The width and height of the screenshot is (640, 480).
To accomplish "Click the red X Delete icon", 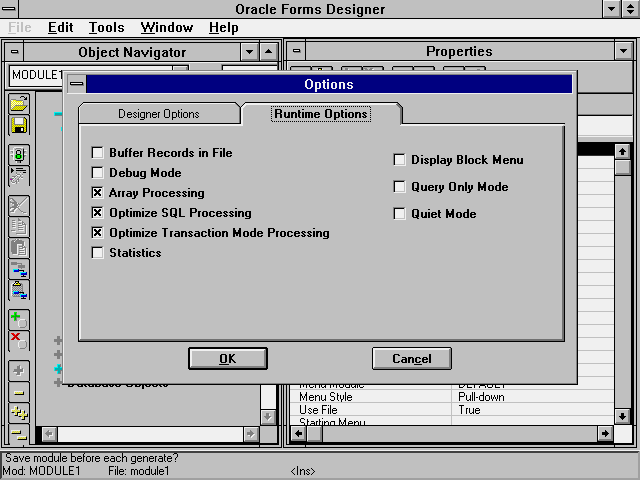I will coord(19,341).
